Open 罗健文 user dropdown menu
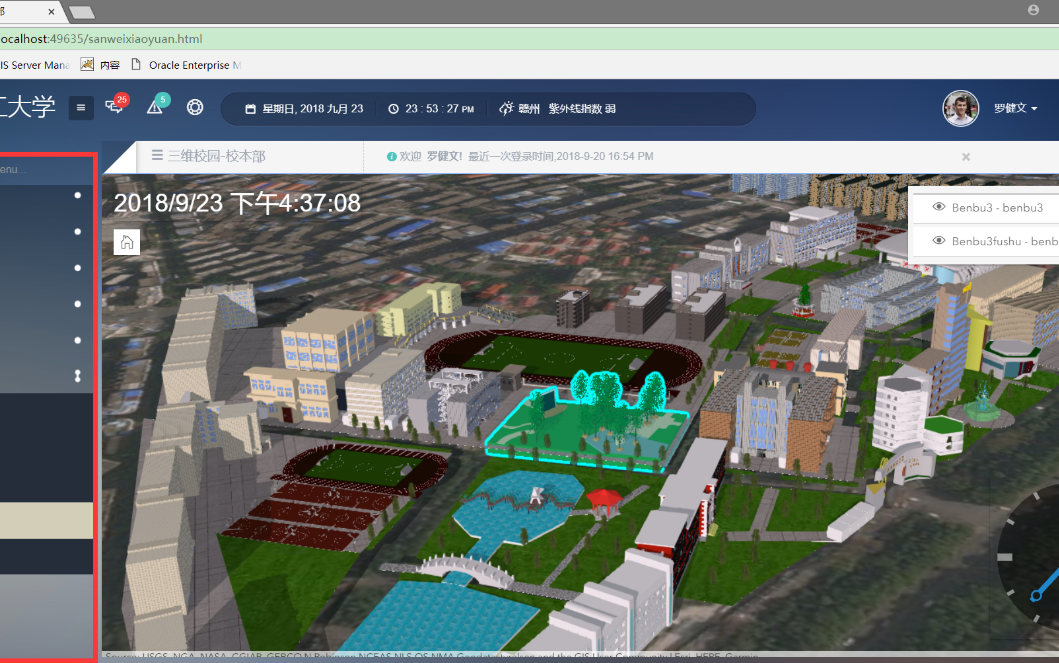1059x663 pixels. coord(1015,108)
